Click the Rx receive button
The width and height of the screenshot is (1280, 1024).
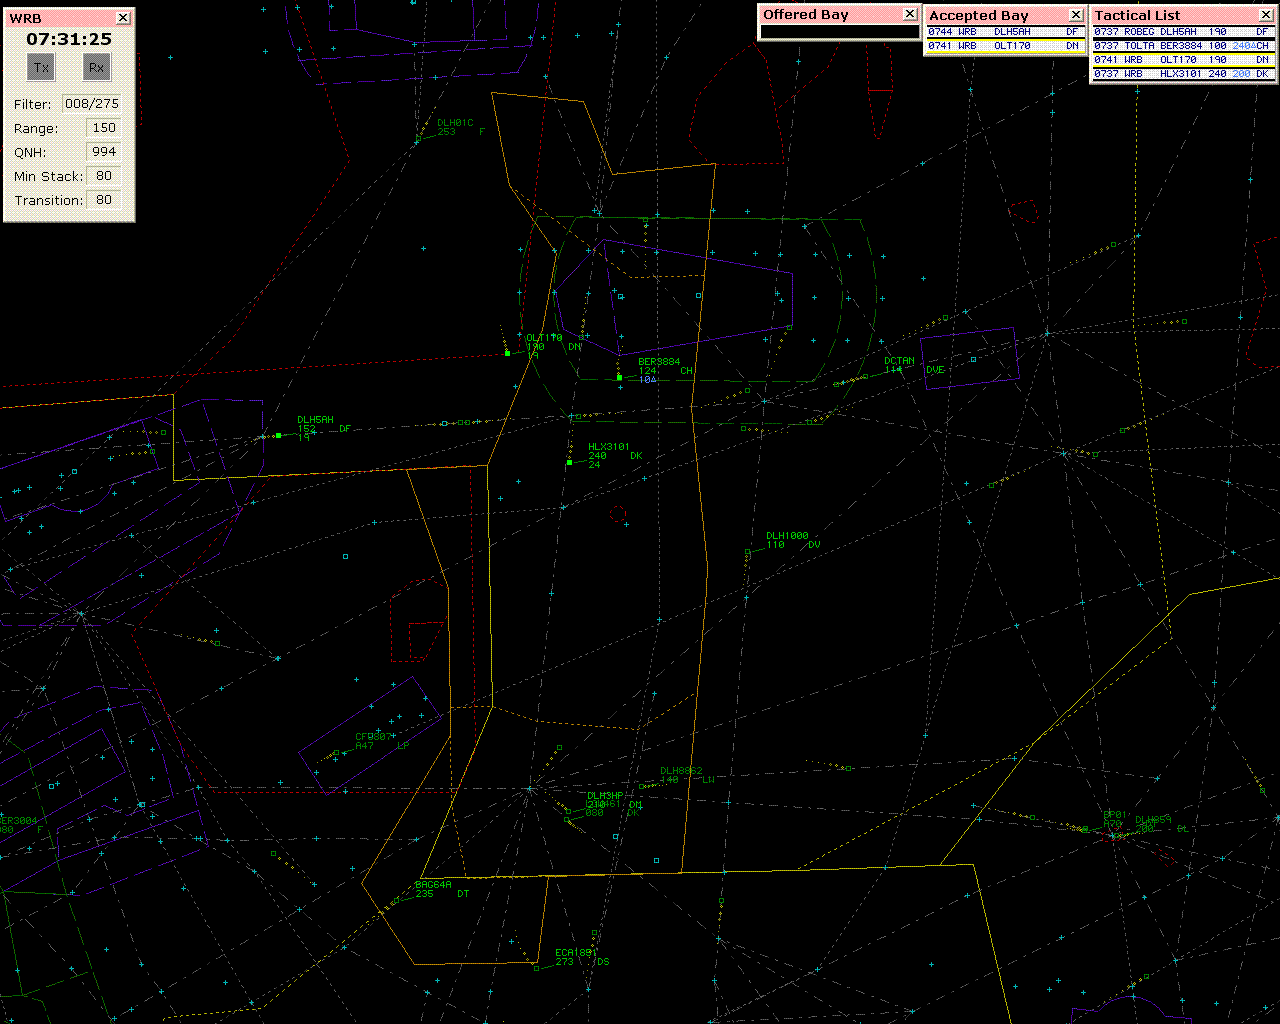click(x=97, y=67)
